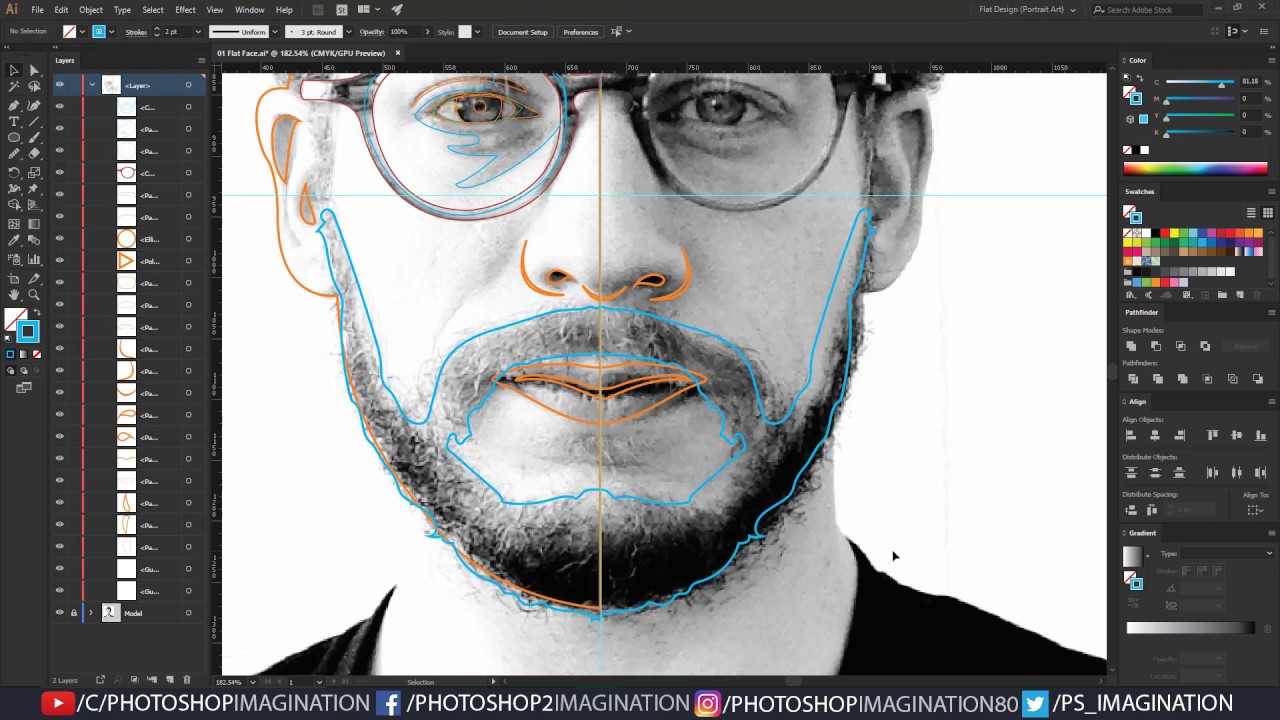Pick a color from the spectrum bar
Image resolution: width=1280 pixels, height=720 pixels.
pos(1195,169)
